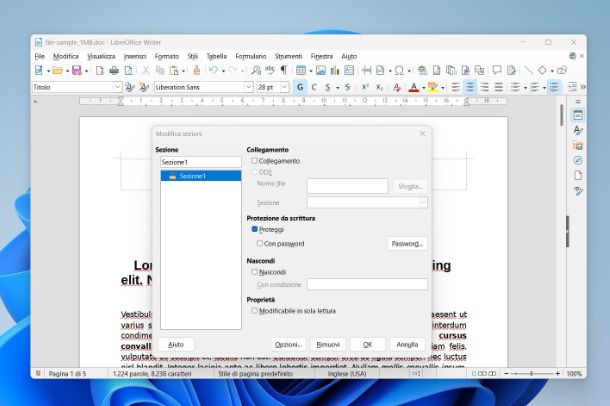
Task: Apply strikethrough formatting icon
Action: click(x=347, y=87)
